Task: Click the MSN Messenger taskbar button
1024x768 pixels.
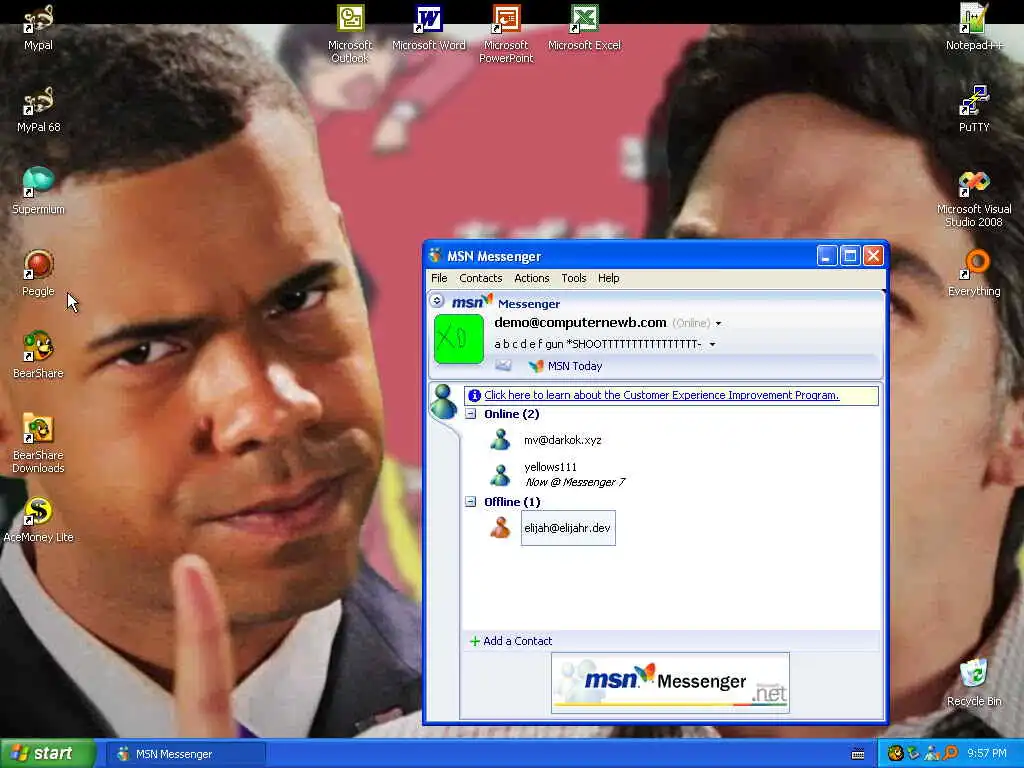Action: click(185, 754)
